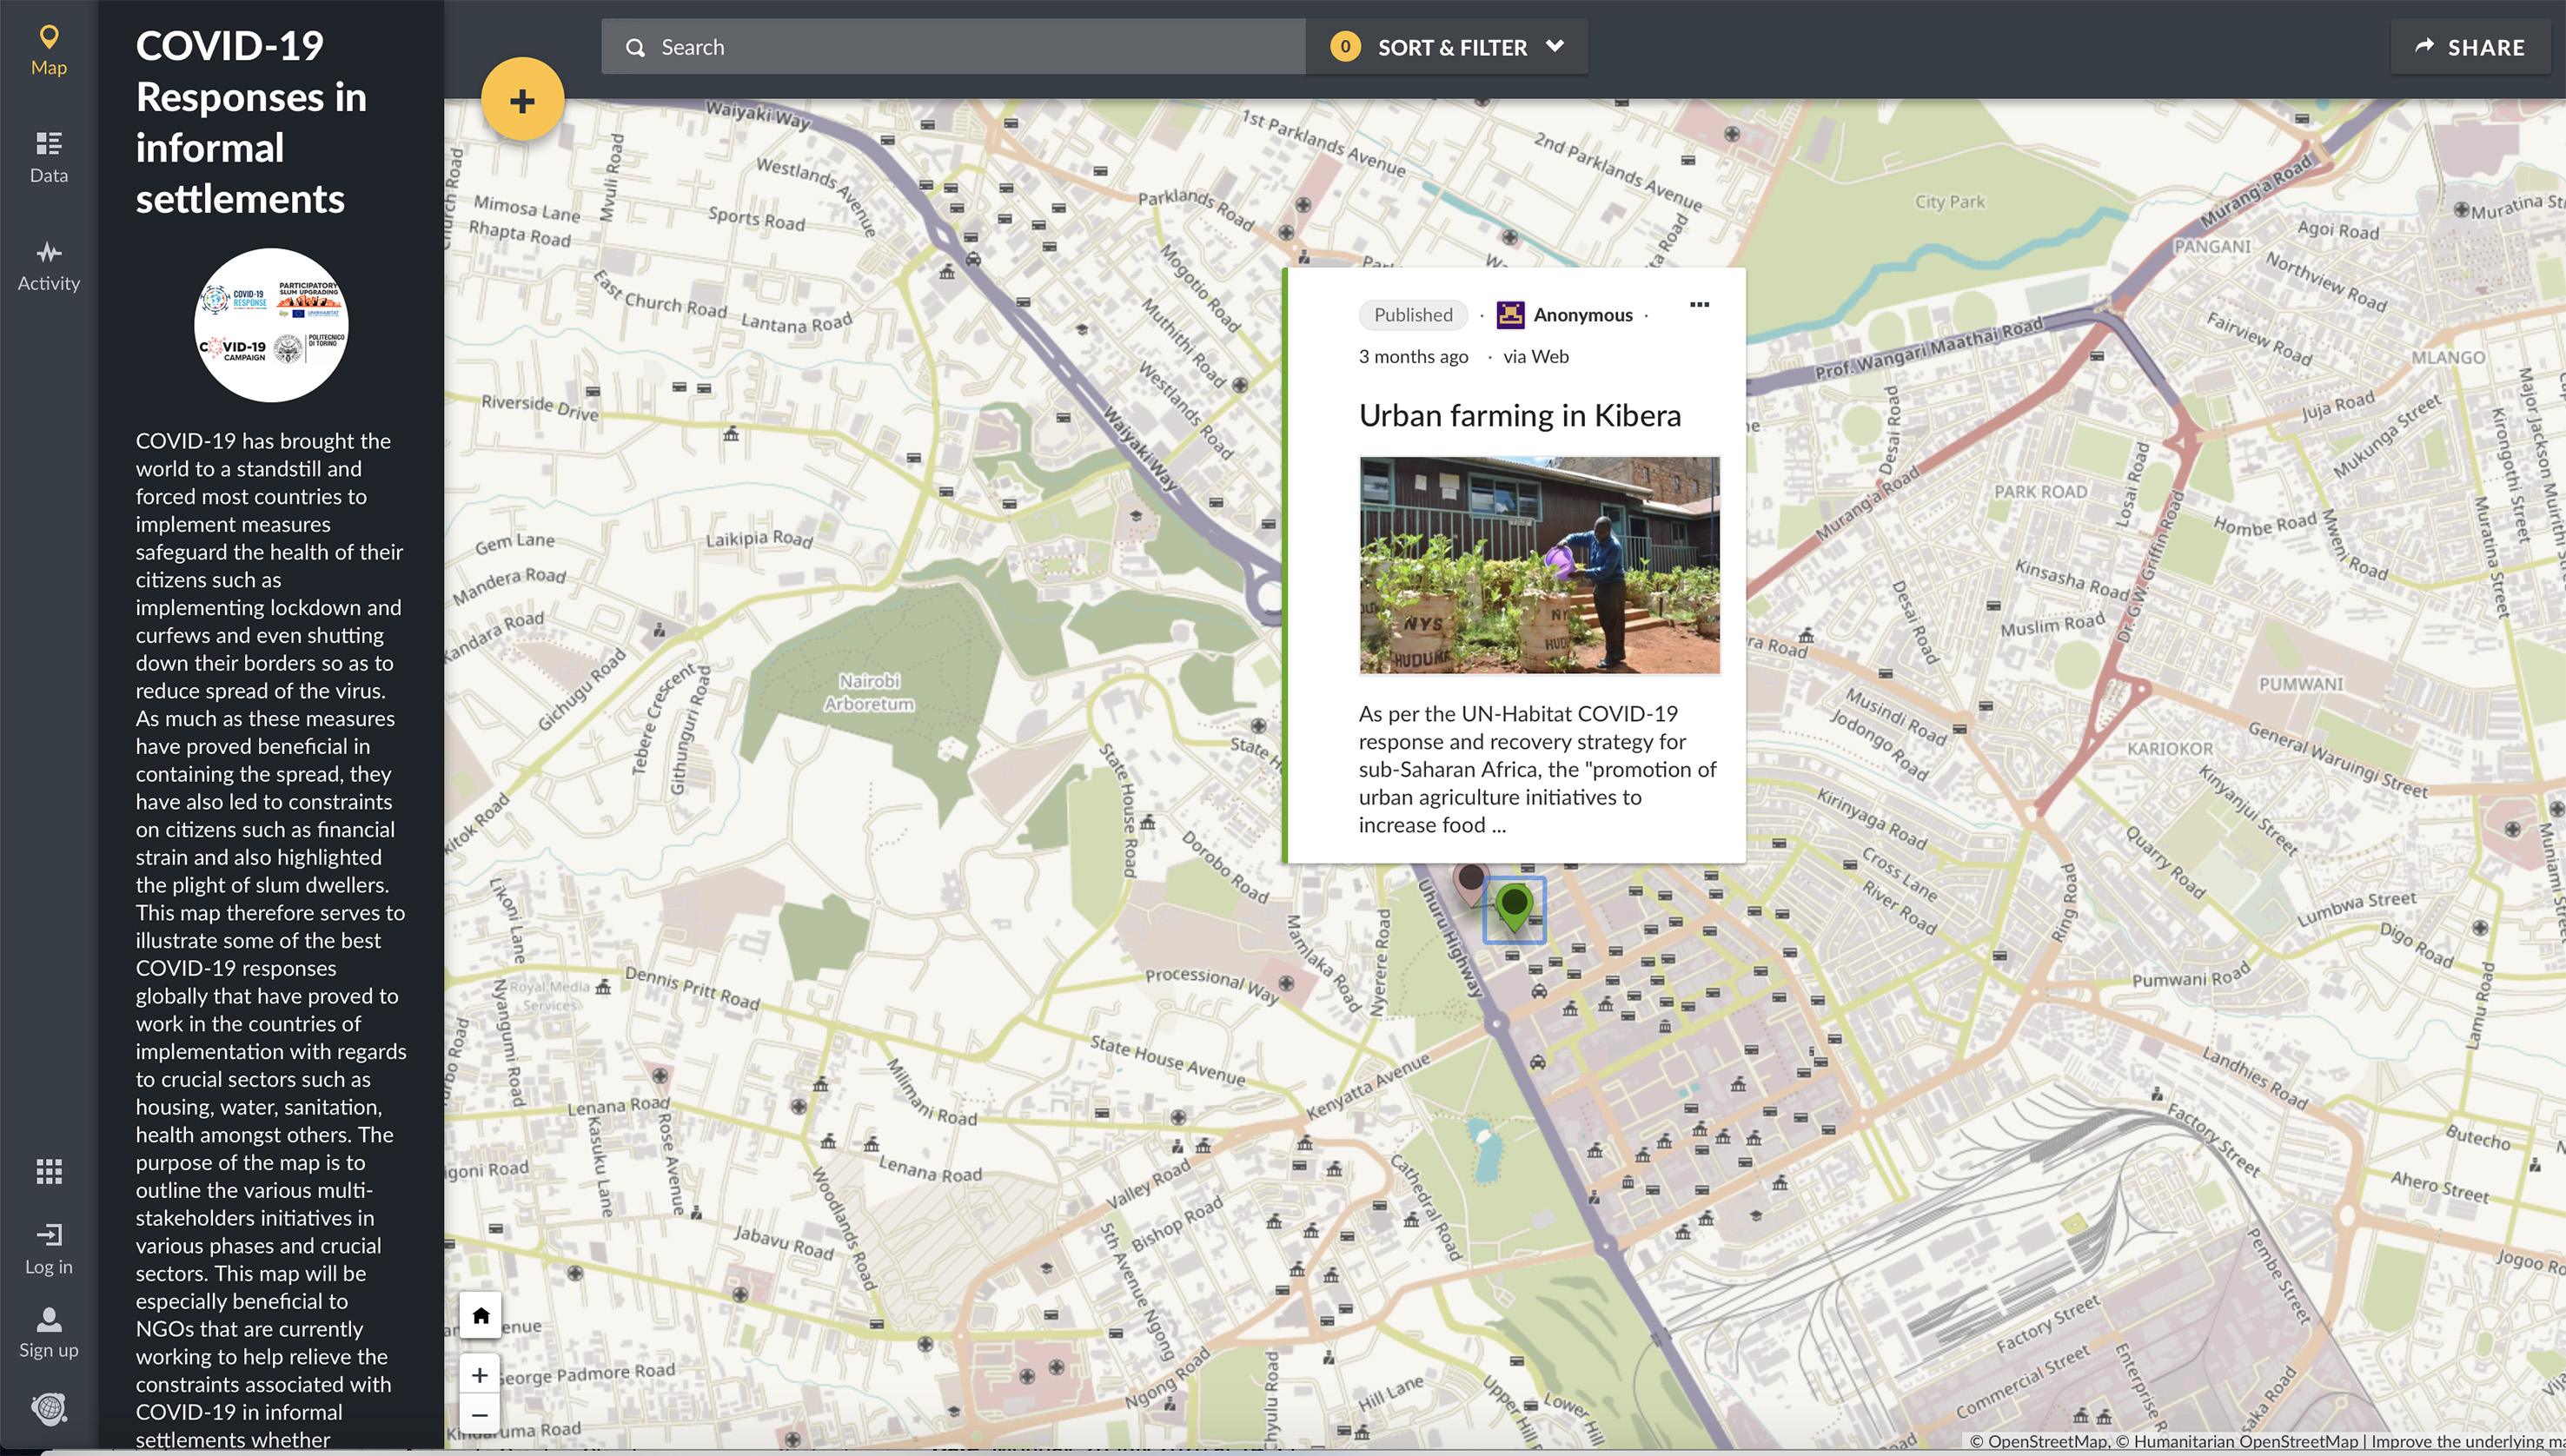The image size is (2566, 1456).
Task: Add a new post with yellow plus button
Action: pyautogui.click(x=522, y=100)
